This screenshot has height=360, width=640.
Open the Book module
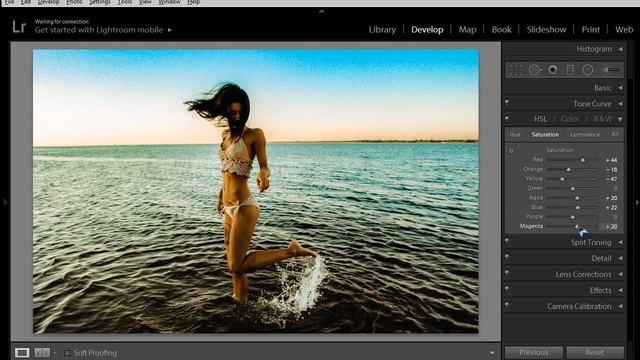tap(502, 30)
